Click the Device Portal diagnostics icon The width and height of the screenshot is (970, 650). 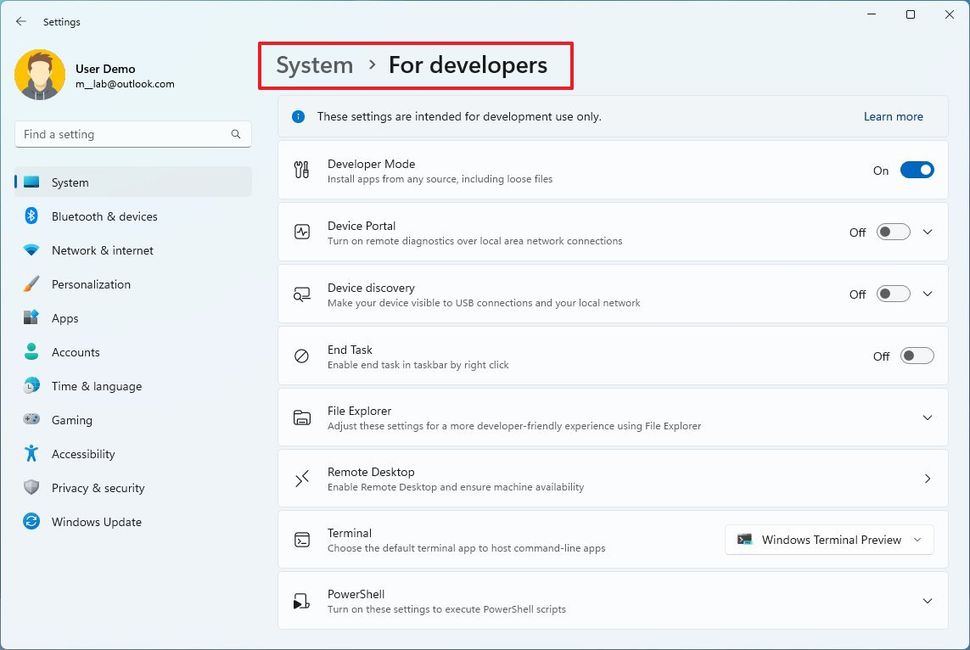[x=302, y=232]
